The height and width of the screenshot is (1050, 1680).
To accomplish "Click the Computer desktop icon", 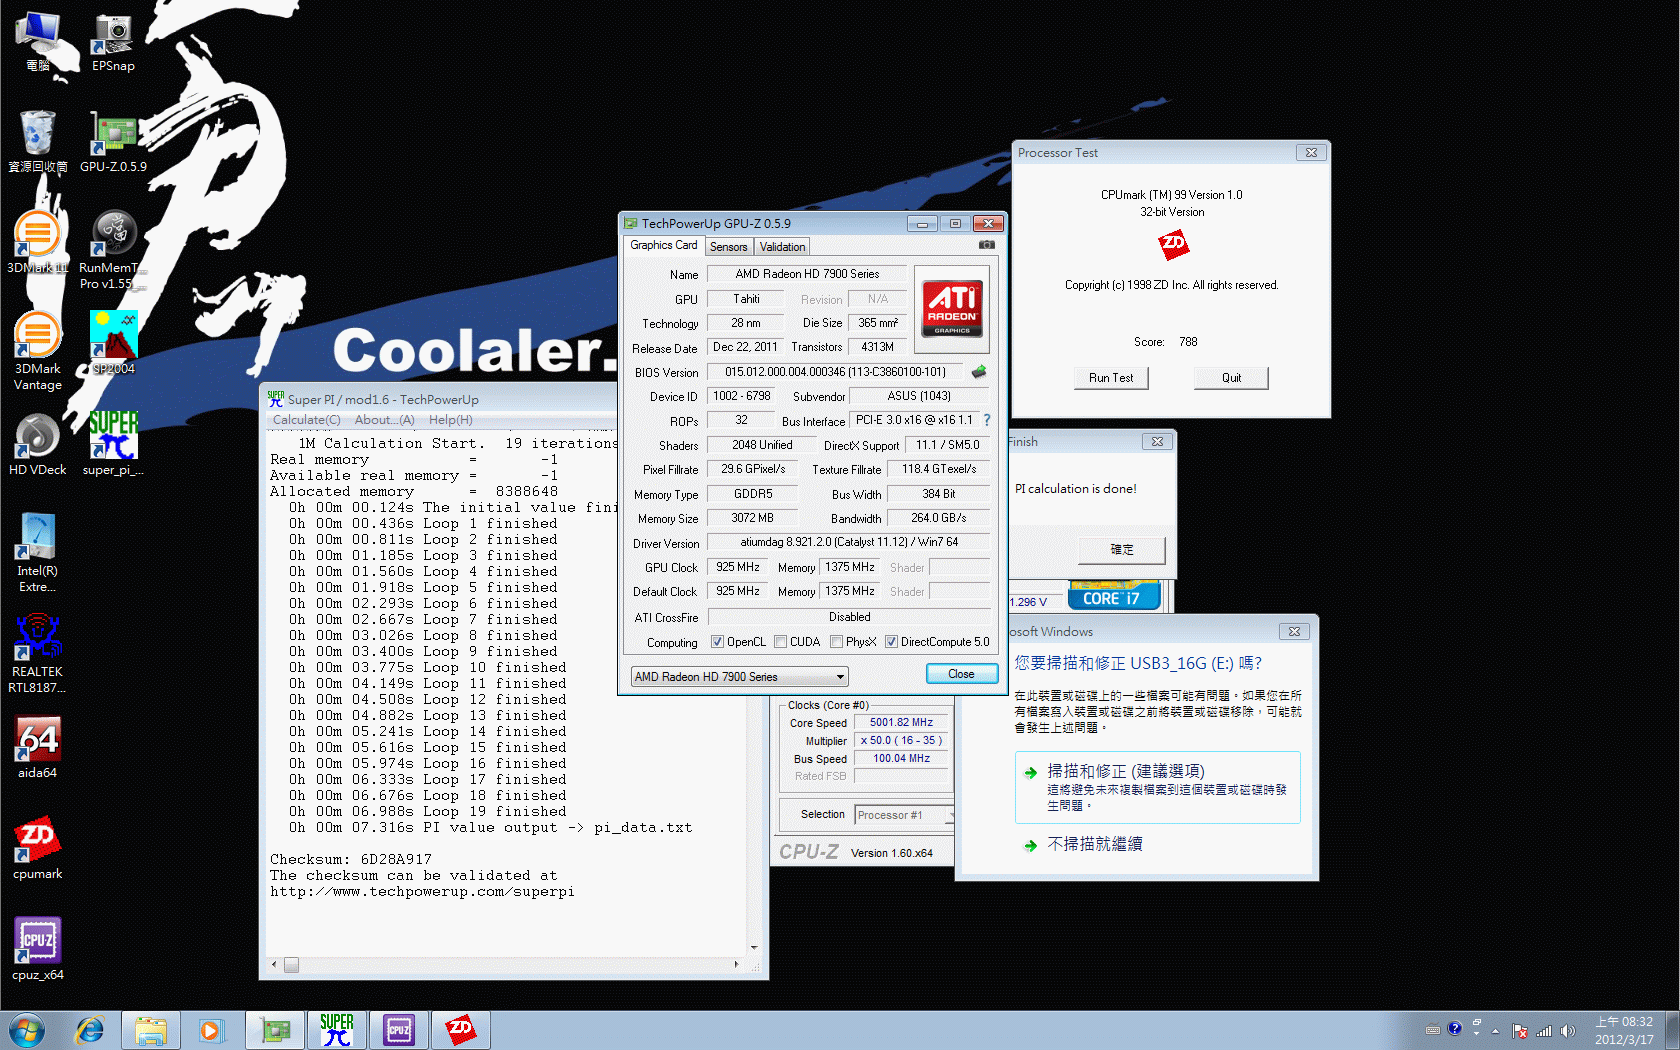I will pos(38,42).
